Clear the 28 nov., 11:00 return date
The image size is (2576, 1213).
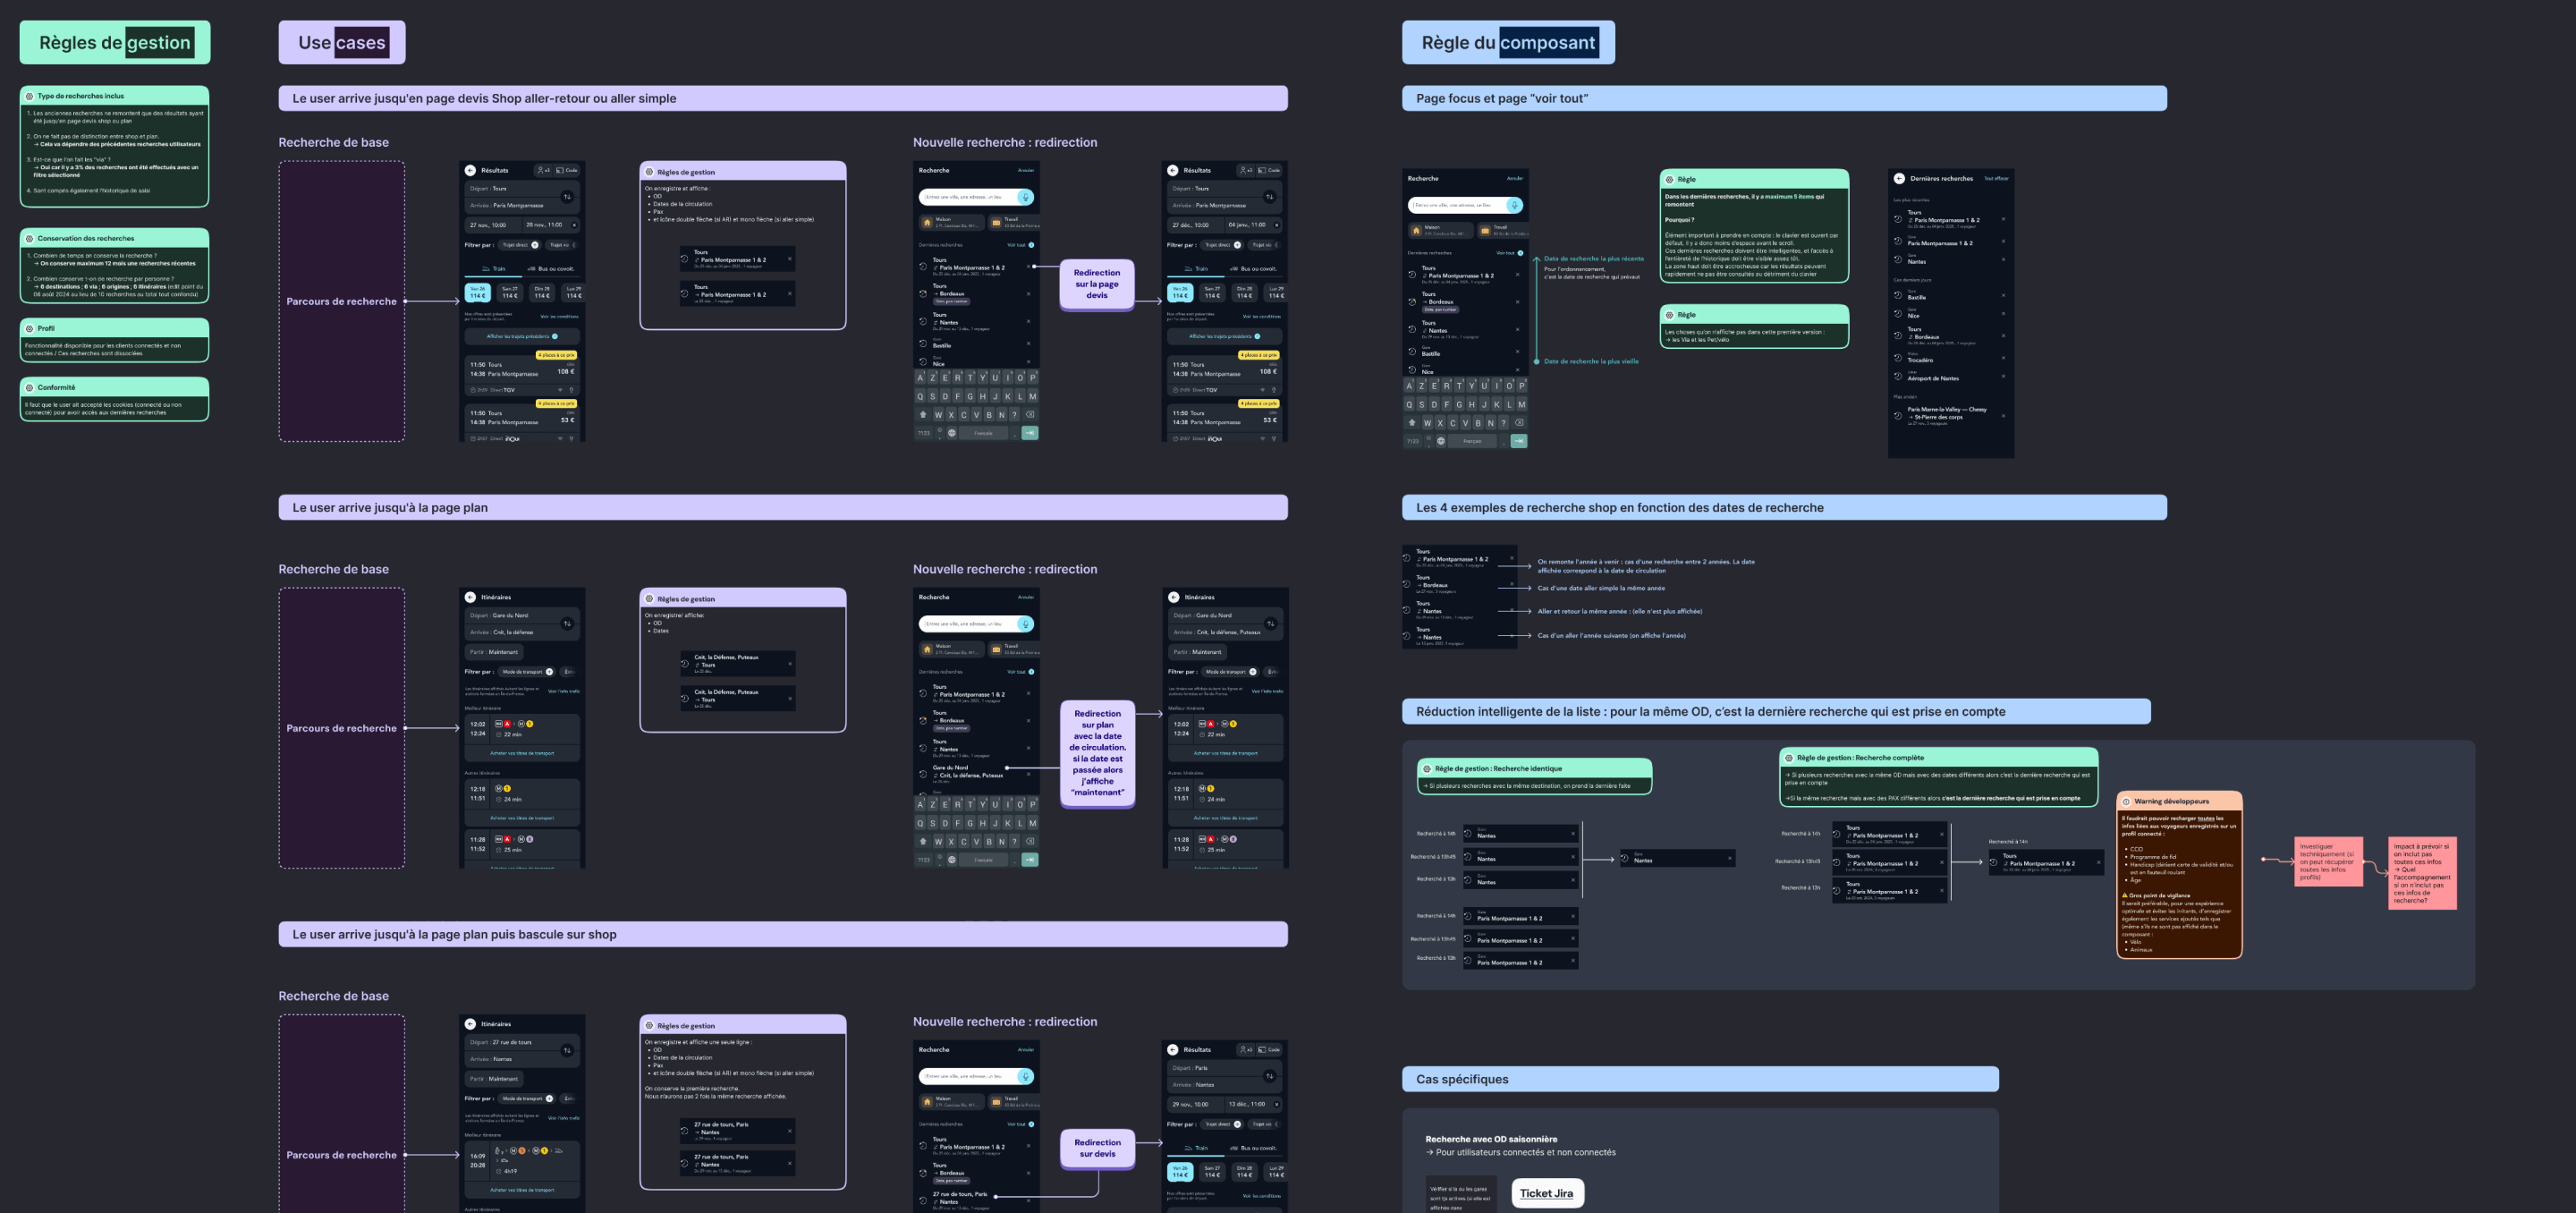(574, 225)
